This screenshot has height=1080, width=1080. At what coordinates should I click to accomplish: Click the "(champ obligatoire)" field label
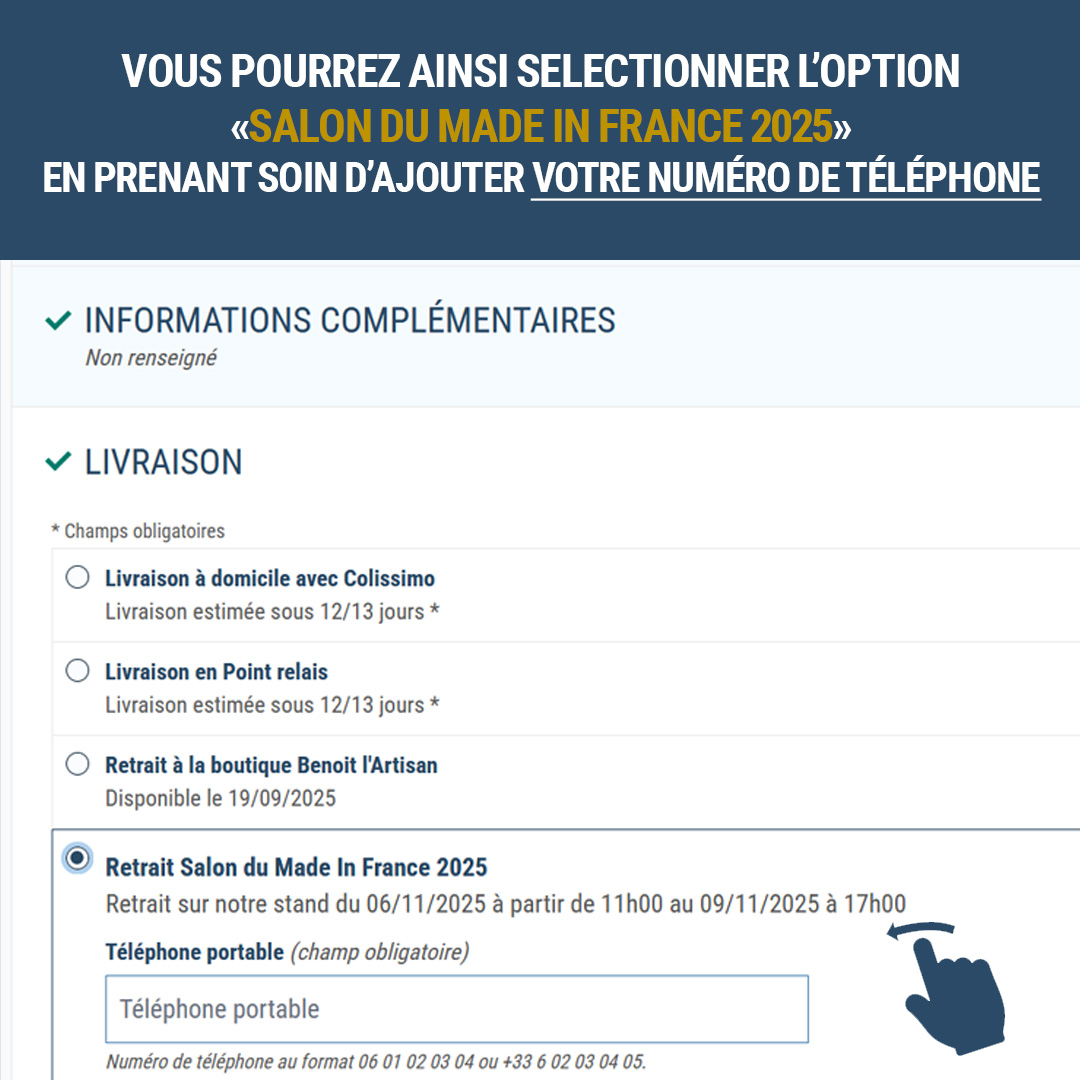coord(379,952)
